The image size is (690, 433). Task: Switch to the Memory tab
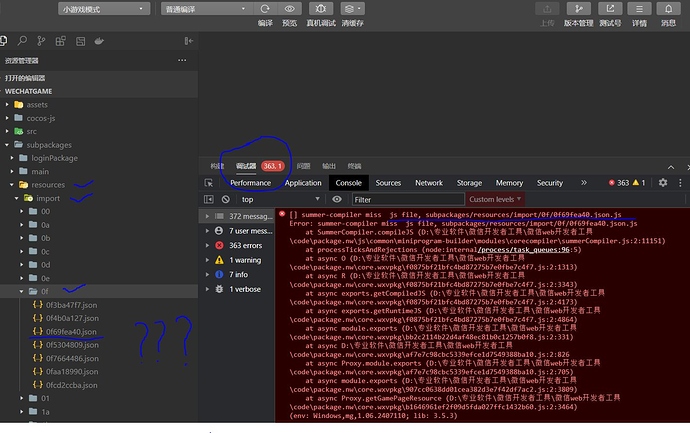[509, 183]
